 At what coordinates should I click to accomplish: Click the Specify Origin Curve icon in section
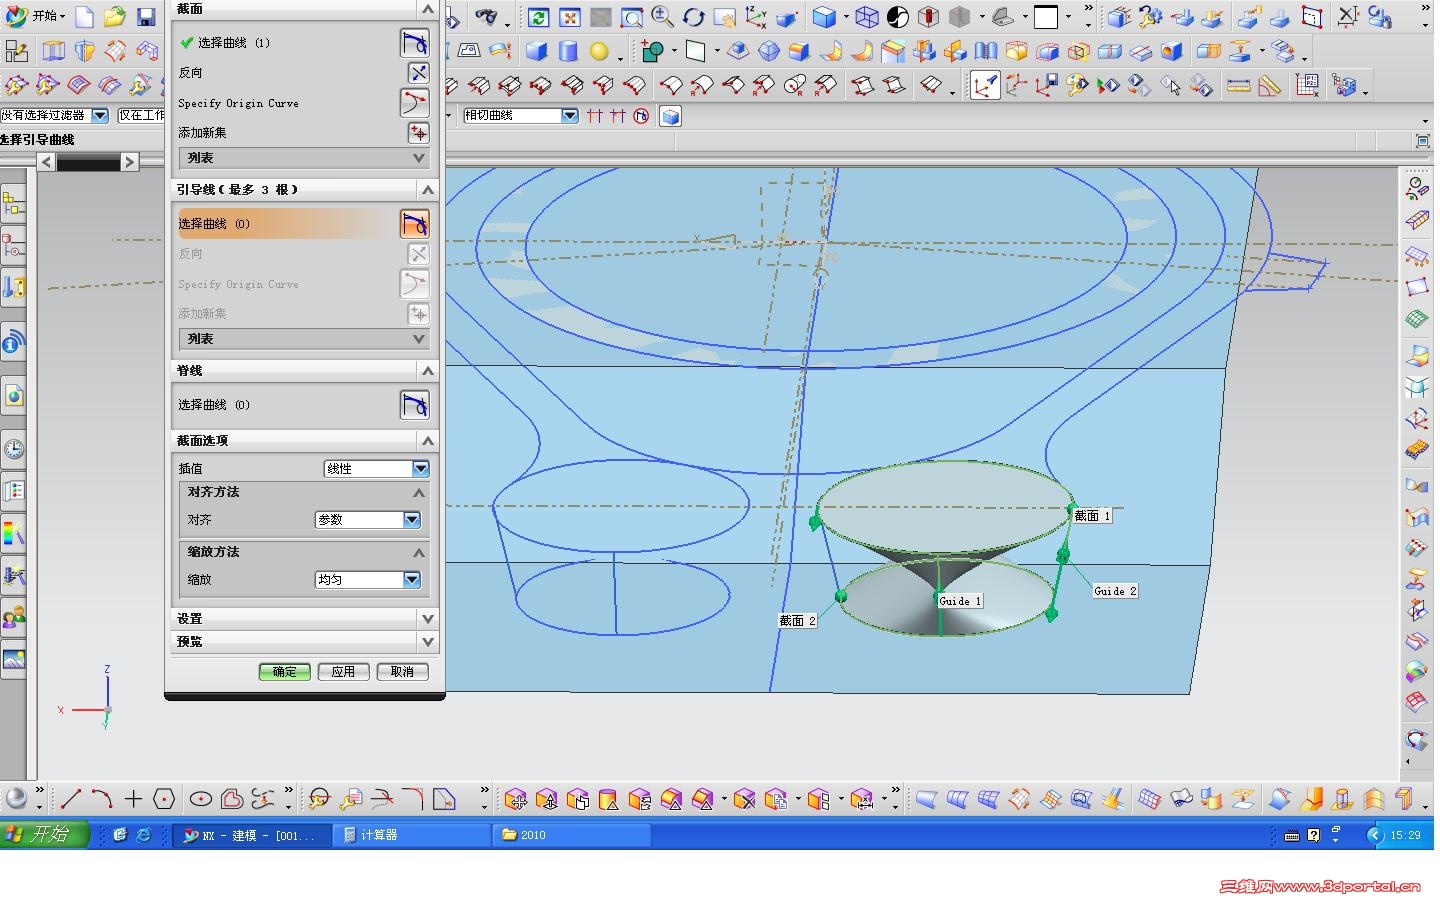point(413,103)
